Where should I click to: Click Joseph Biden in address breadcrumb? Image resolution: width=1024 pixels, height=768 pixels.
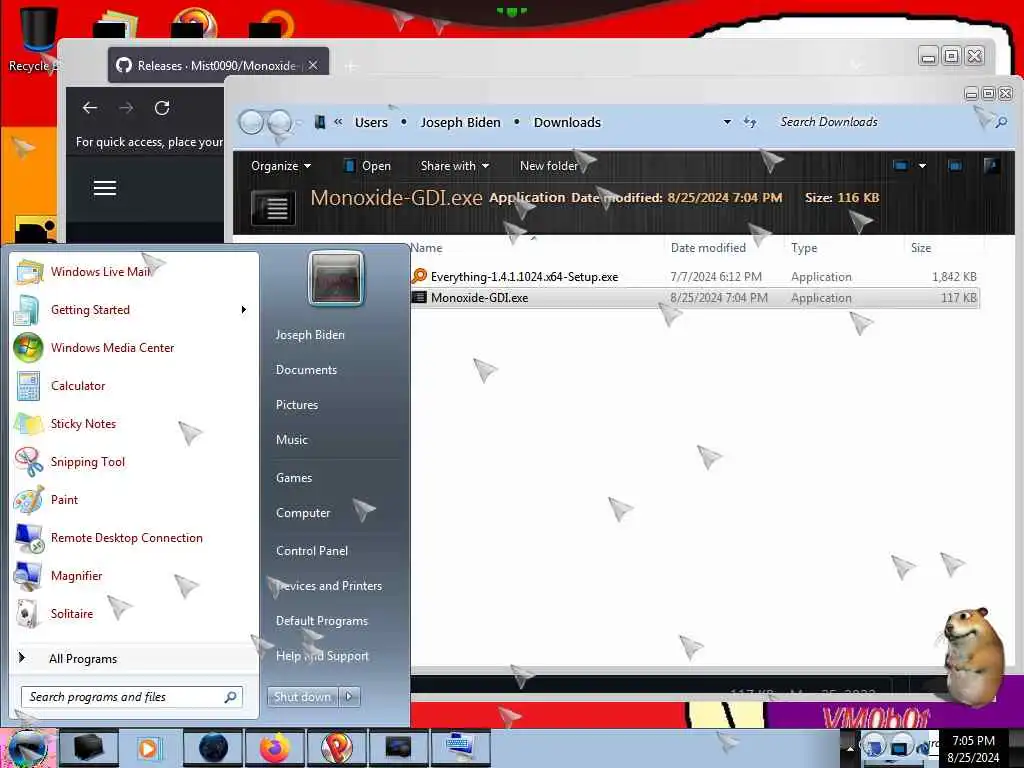point(460,122)
